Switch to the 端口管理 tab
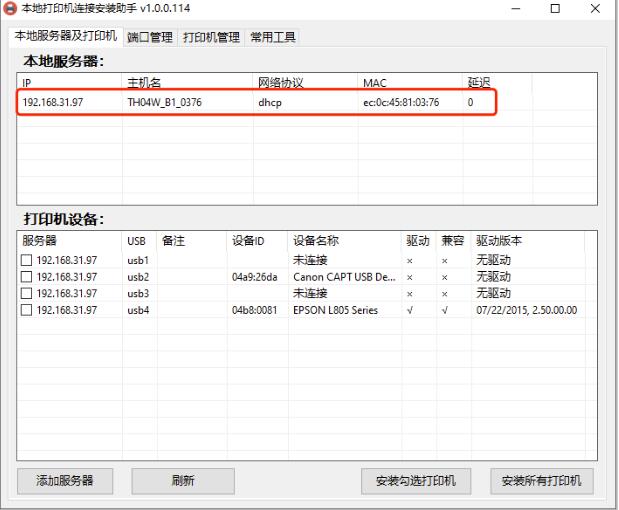This screenshot has height=510, width=619. click(x=150, y=37)
